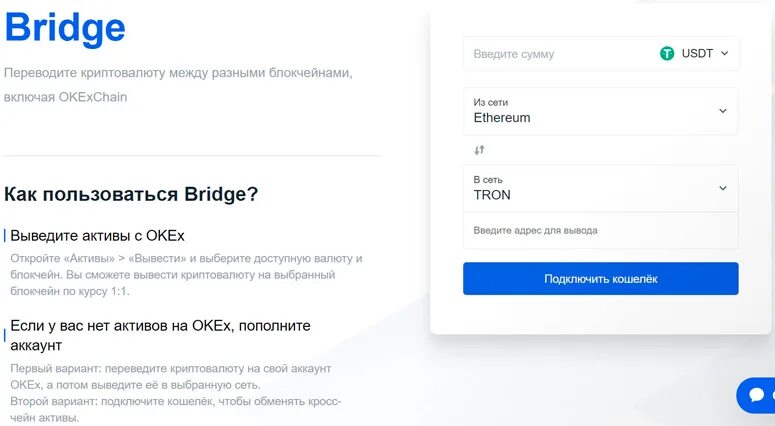
Task: Select the Как пользоваться Bridge? heading
Action: [131, 194]
